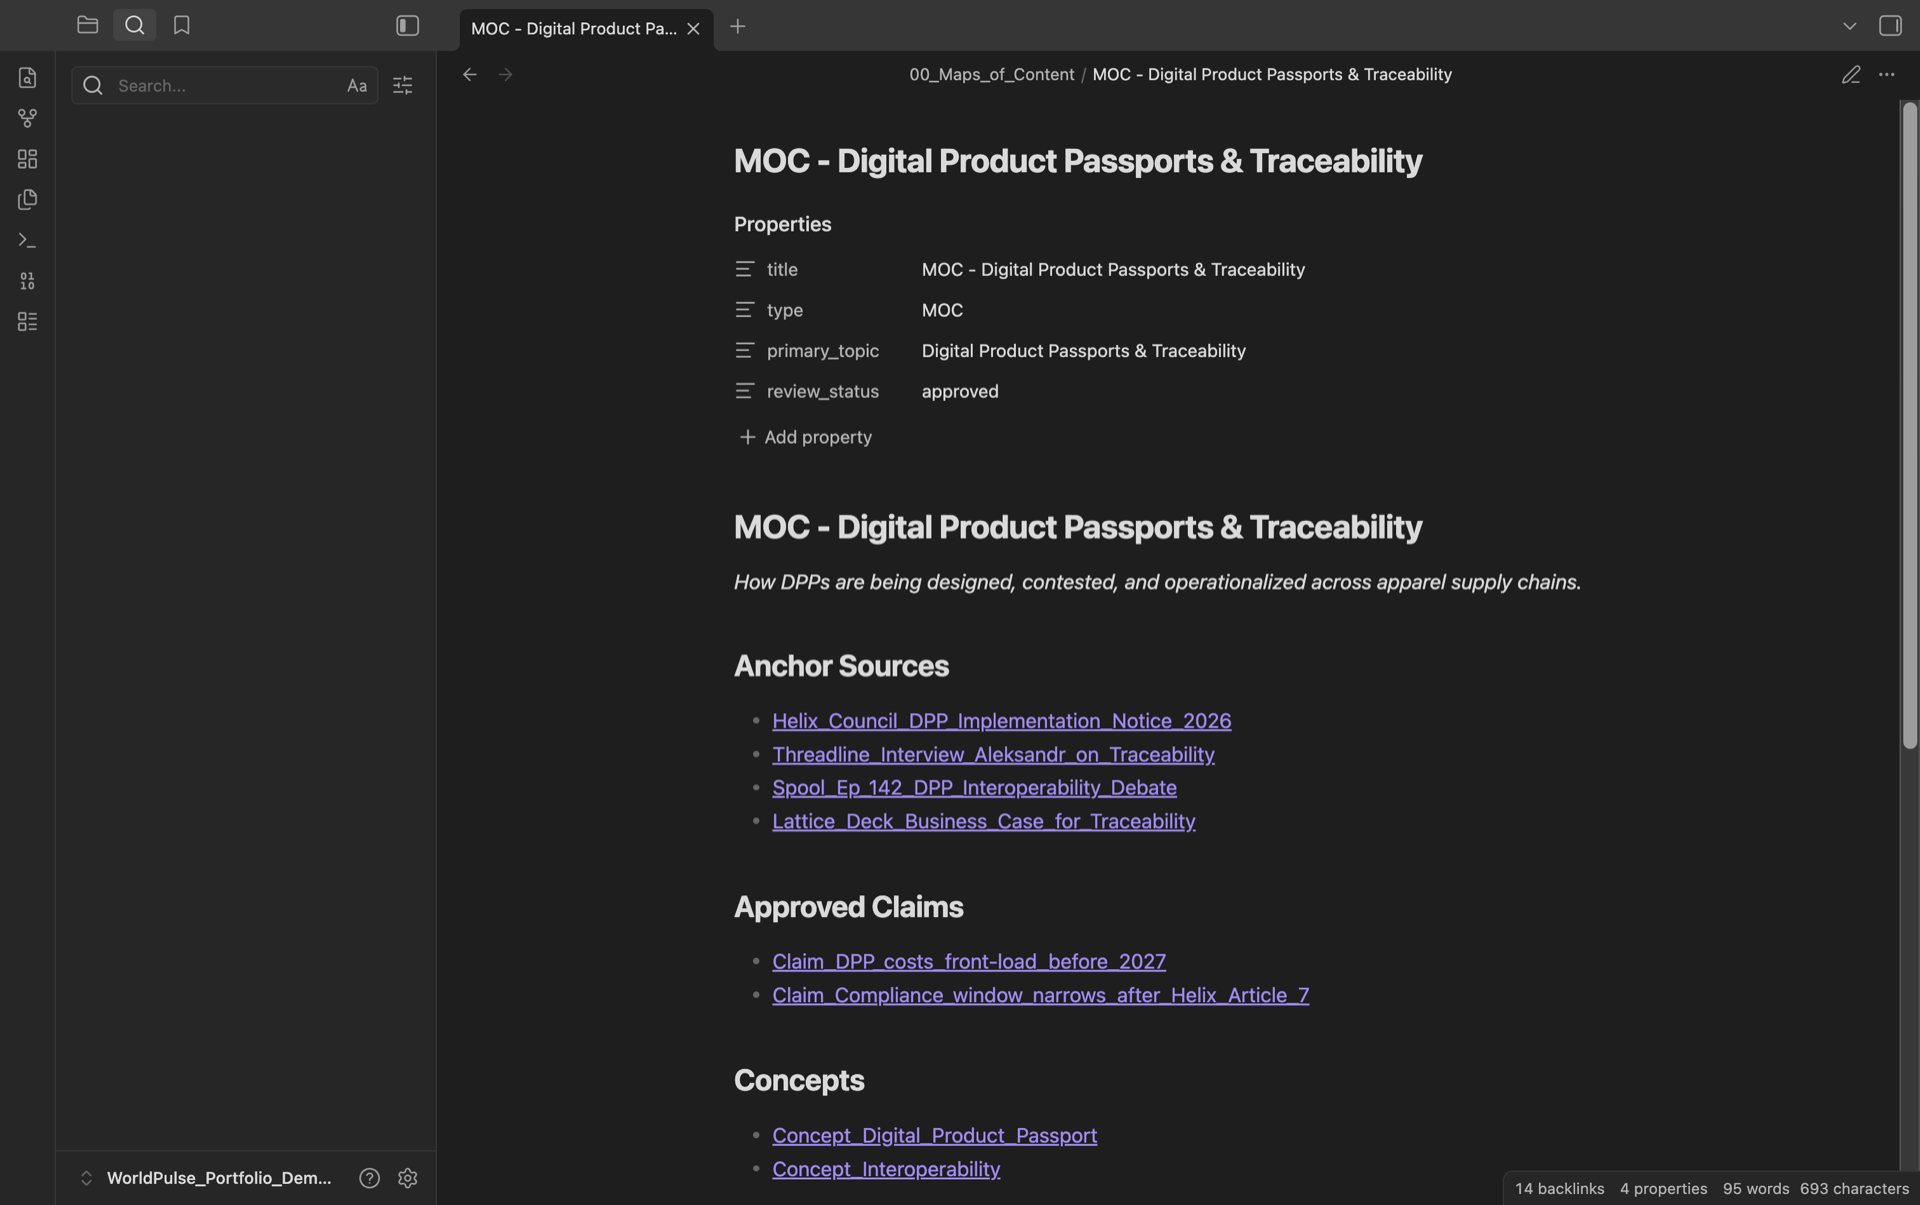Click Add property button
This screenshot has width=1920, height=1205.
tap(805, 437)
